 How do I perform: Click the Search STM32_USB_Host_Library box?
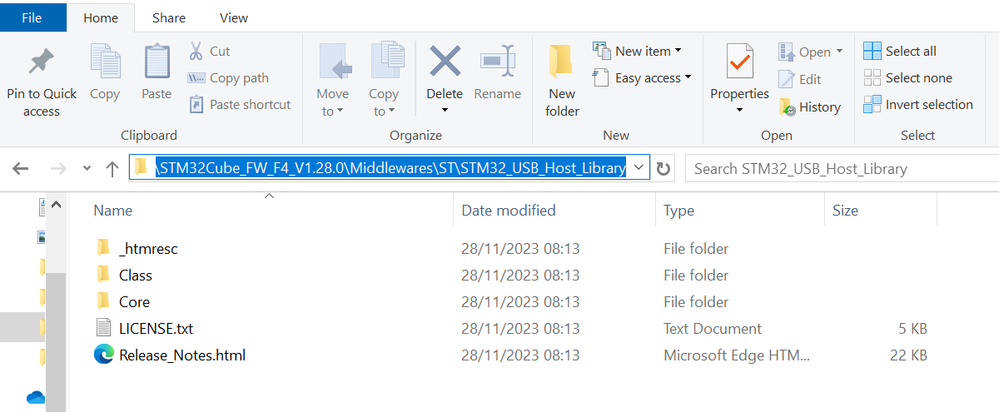tap(842, 169)
